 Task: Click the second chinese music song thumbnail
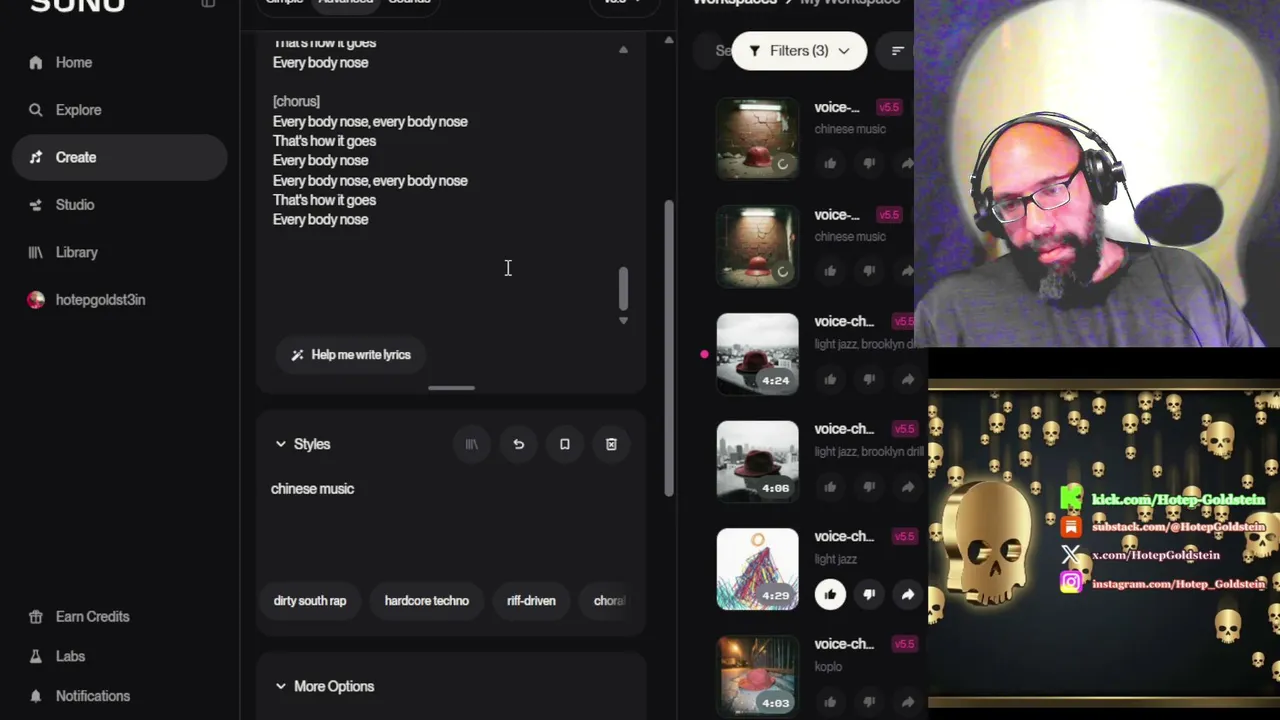tap(758, 246)
